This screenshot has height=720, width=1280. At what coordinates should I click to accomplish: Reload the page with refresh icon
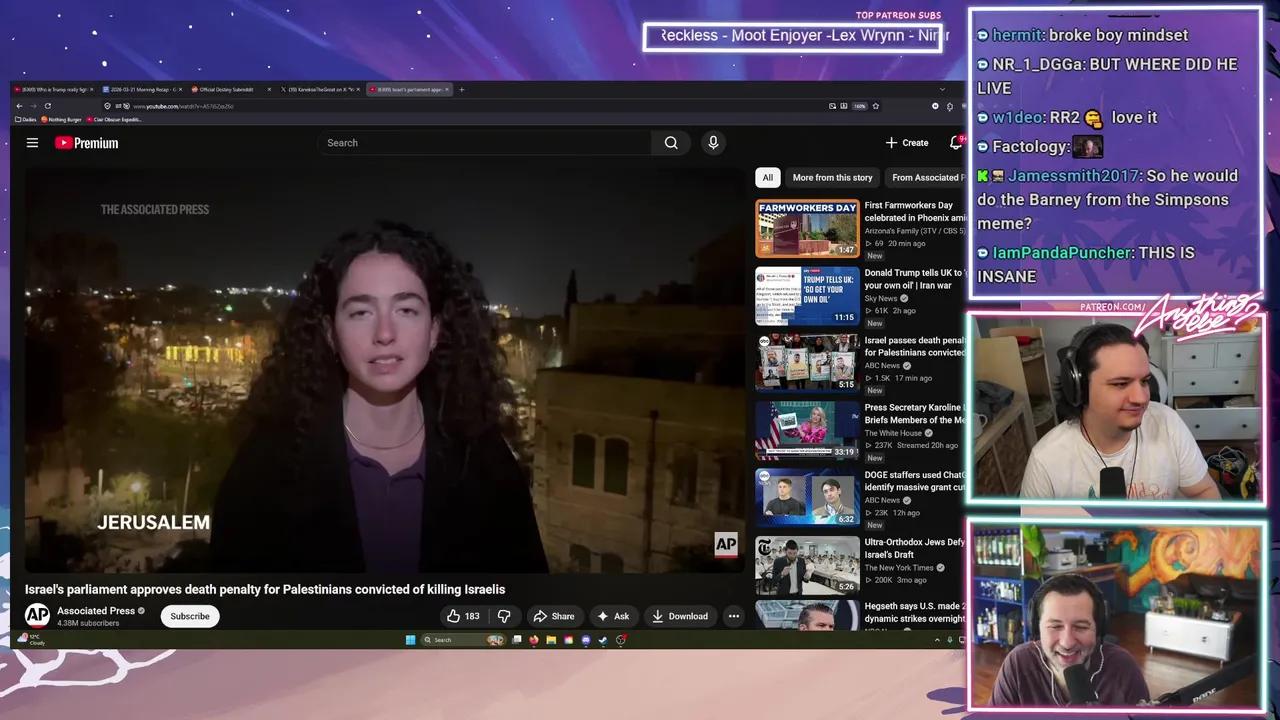click(47, 106)
